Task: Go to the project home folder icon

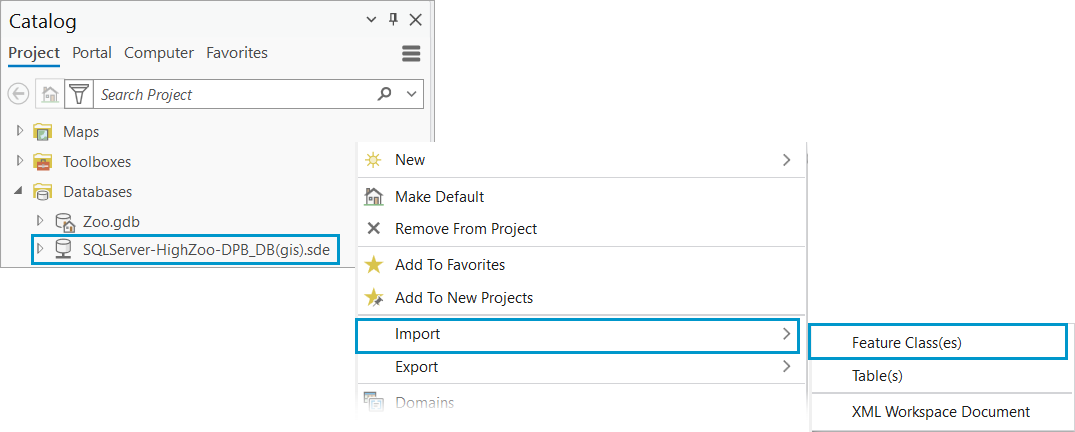Action: (50, 95)
